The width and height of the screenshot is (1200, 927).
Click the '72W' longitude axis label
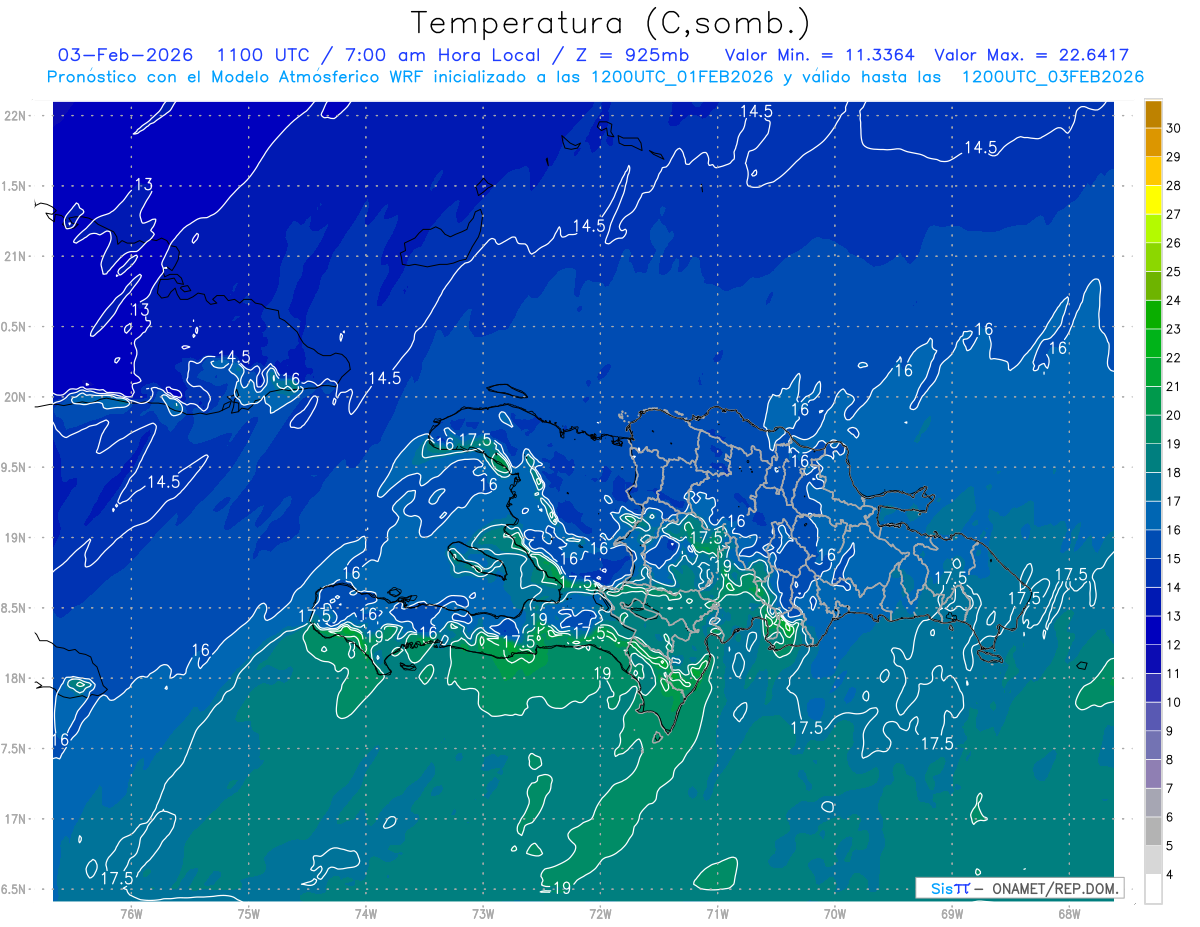click(x=601, y=914)
